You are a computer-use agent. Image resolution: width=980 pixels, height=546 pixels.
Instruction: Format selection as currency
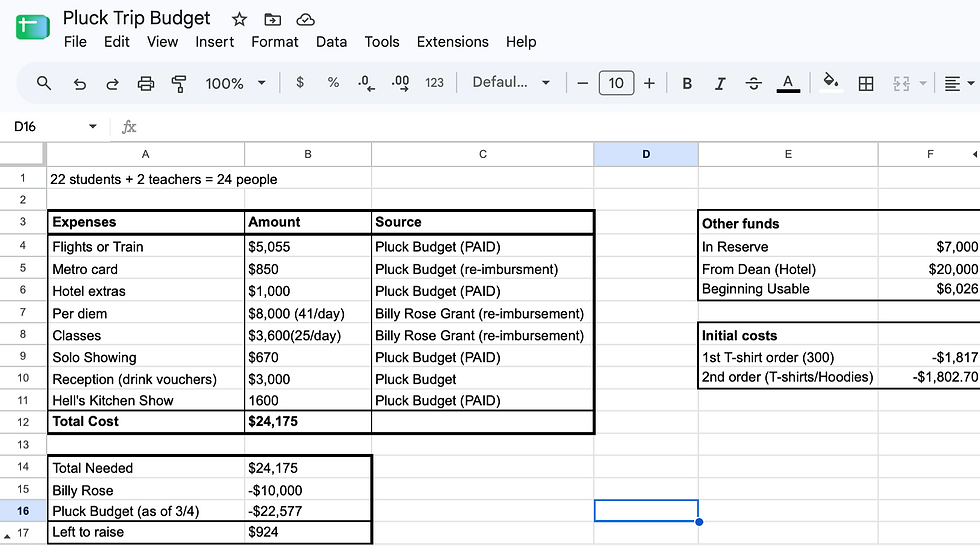(x=300, y=82)
